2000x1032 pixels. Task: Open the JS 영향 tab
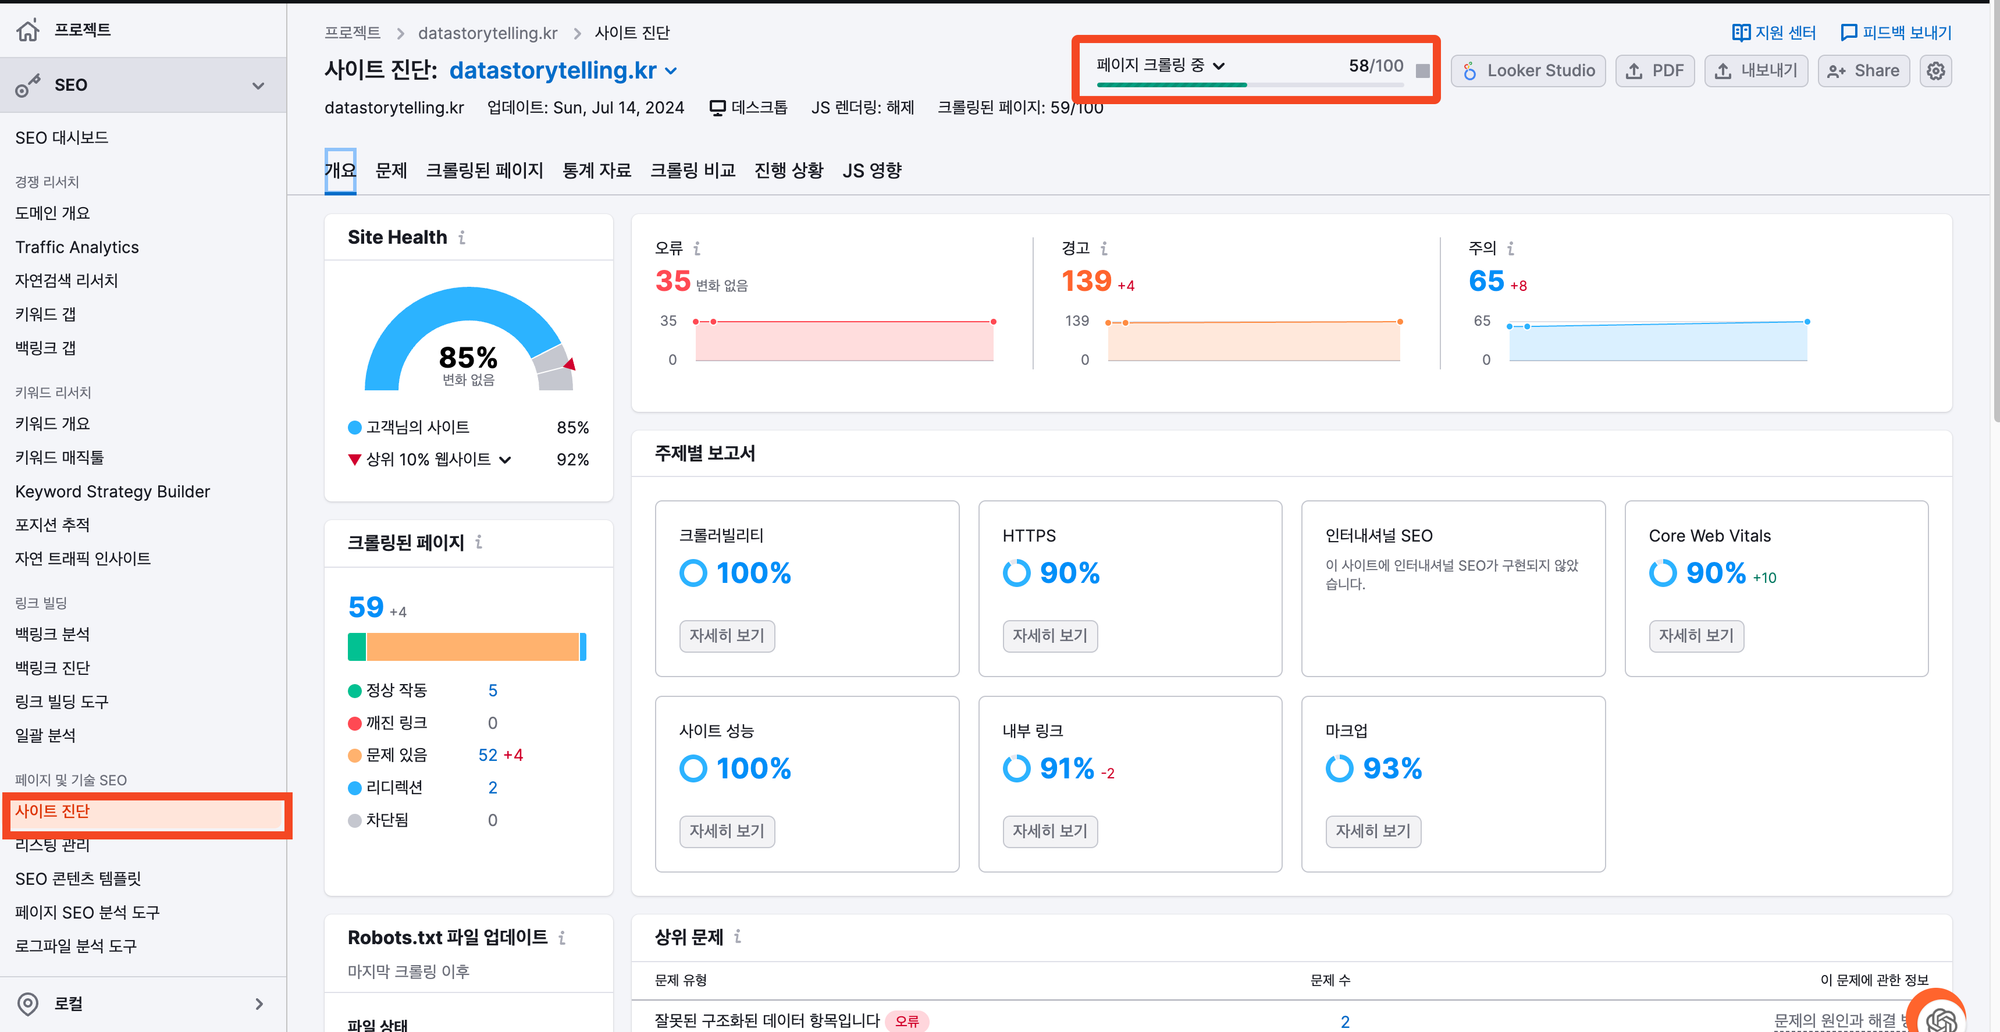pyautogui.click(x=872, y=170)
